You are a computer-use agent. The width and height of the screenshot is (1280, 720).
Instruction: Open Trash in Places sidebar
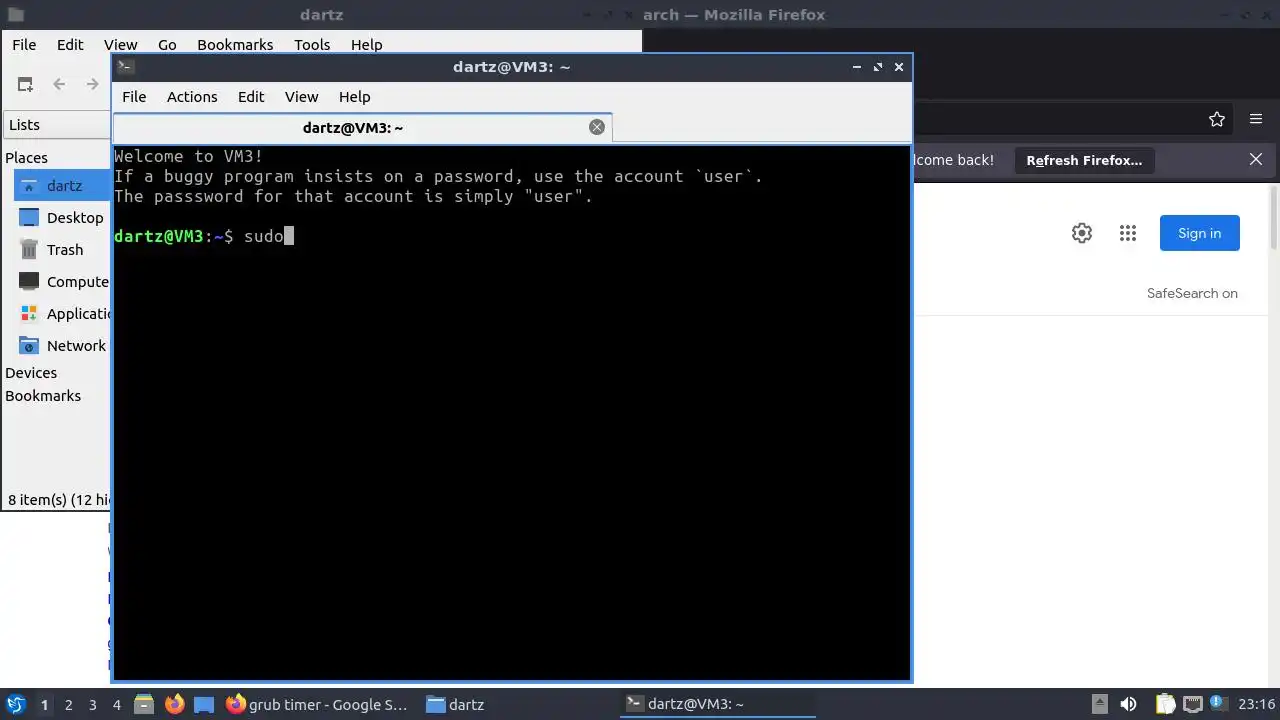click(x=63, y=250)
